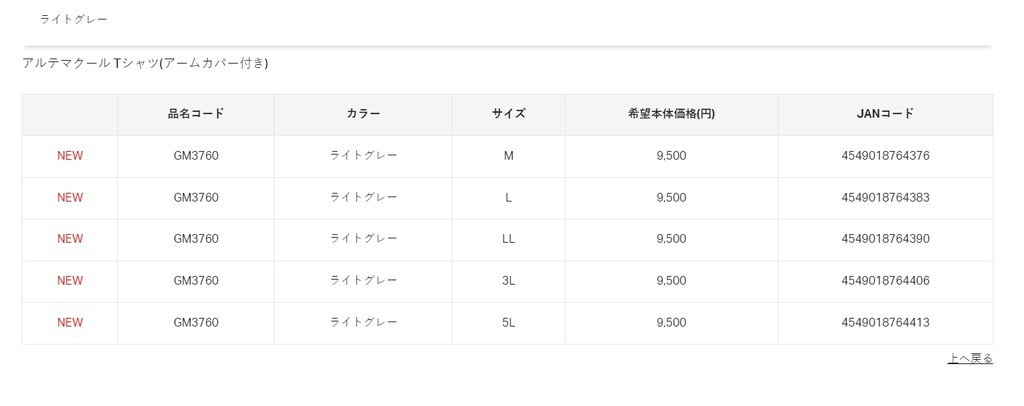Click the 品名コード column header
The width and height of the screenshot is (1024, 406).
(196, 114)
